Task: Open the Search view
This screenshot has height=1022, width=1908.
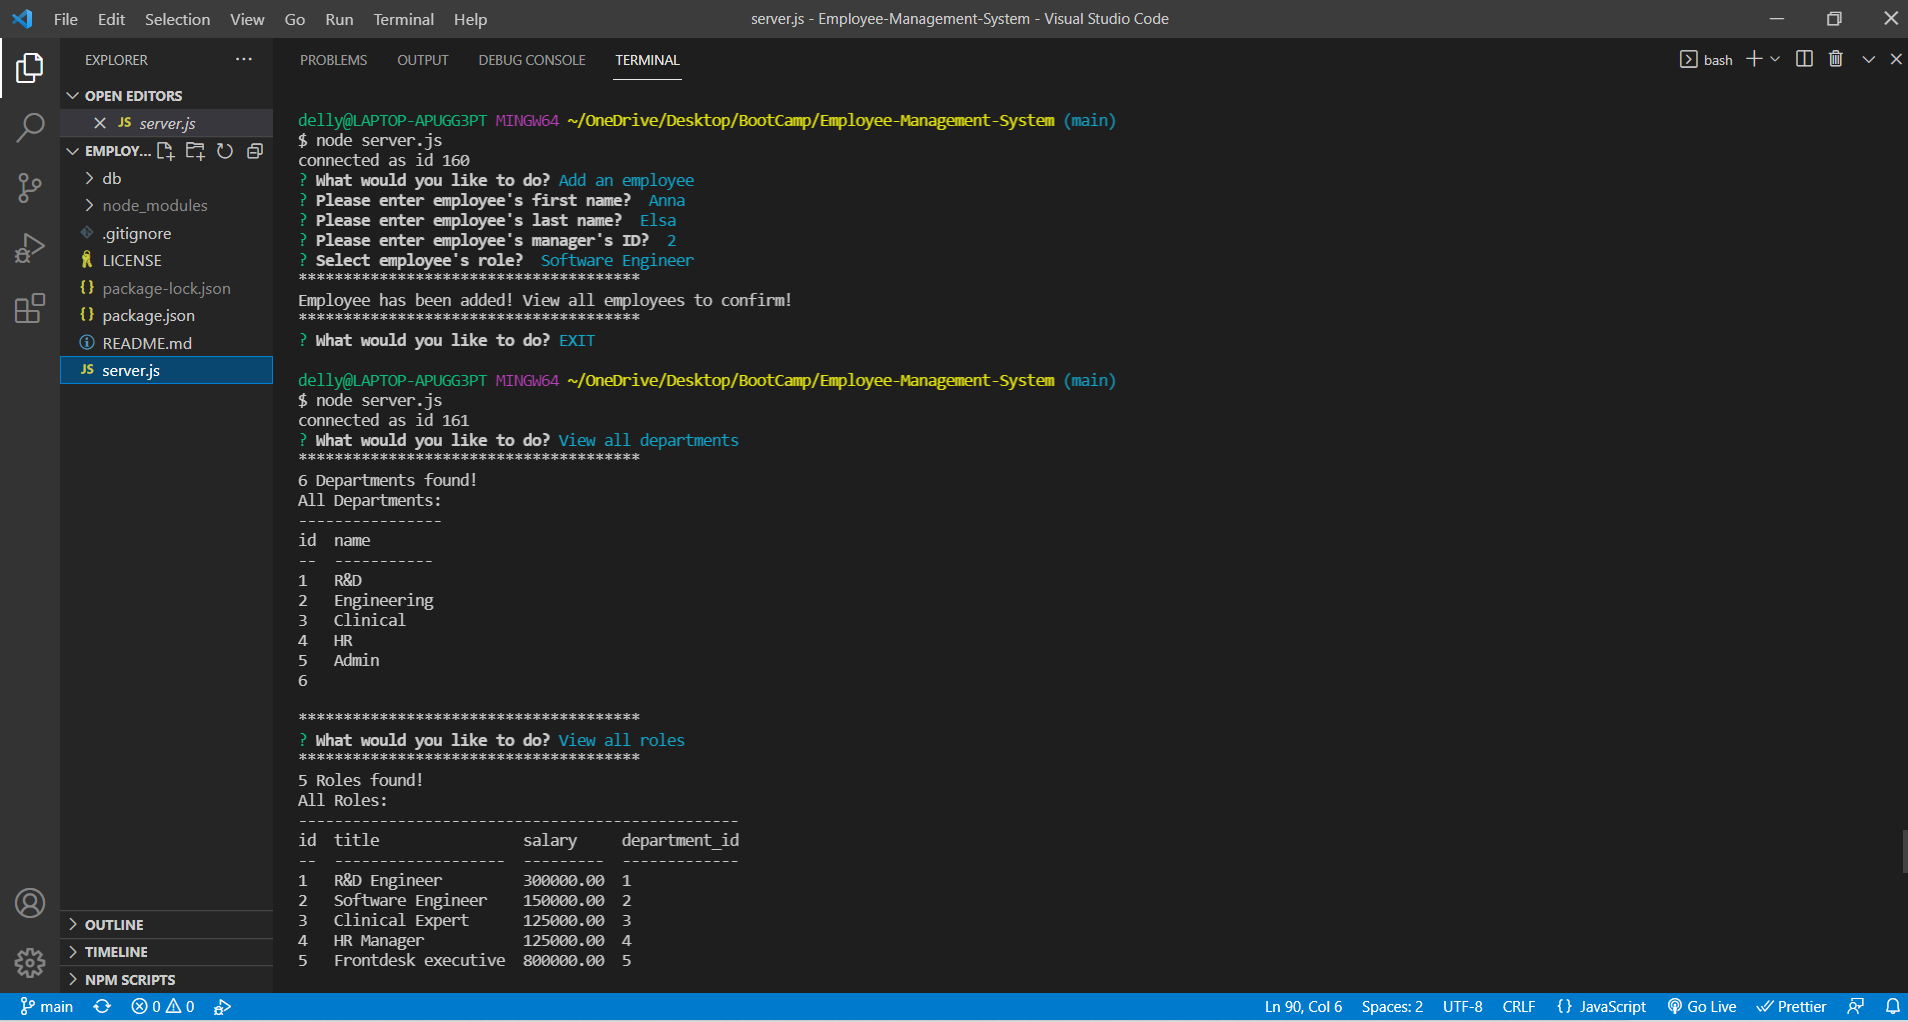Action: click(29, 127)
